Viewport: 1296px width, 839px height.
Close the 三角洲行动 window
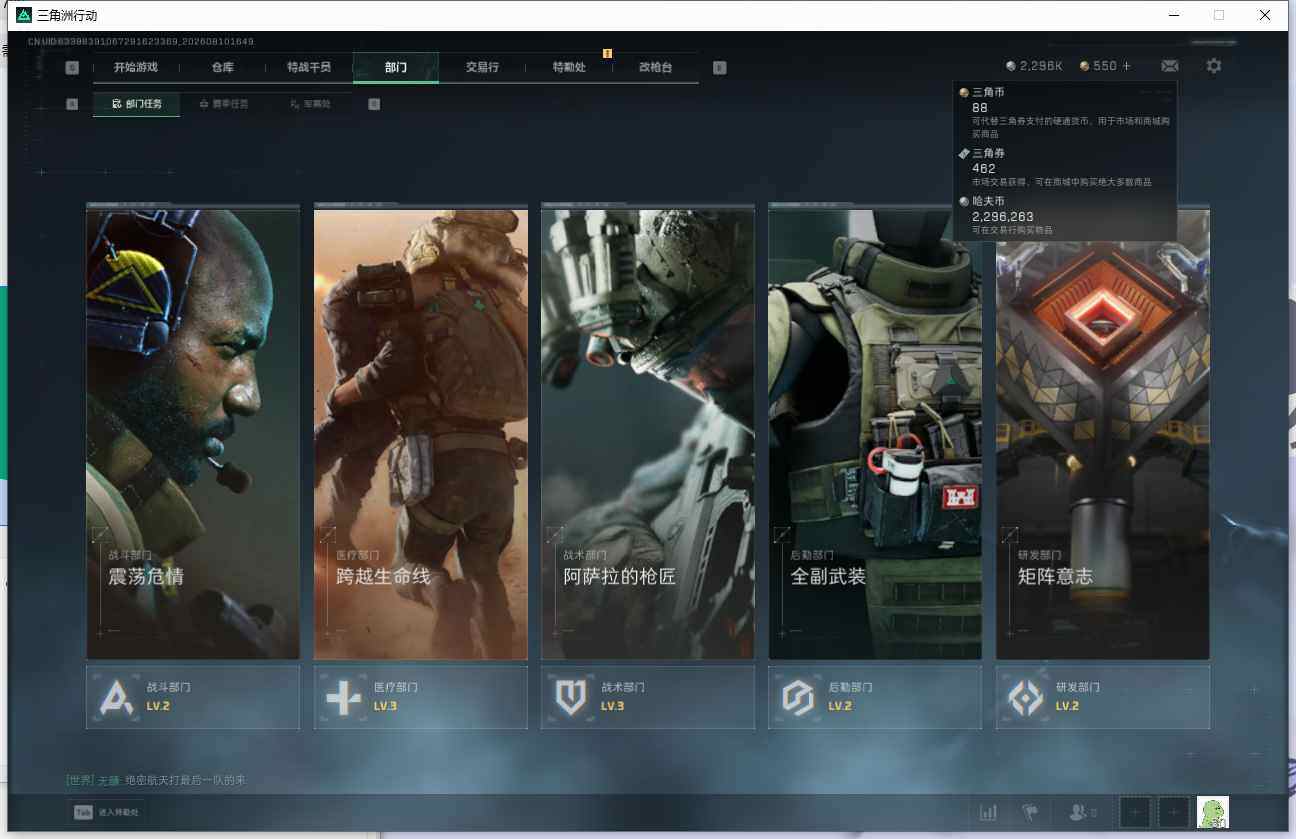coord(1265,15)
